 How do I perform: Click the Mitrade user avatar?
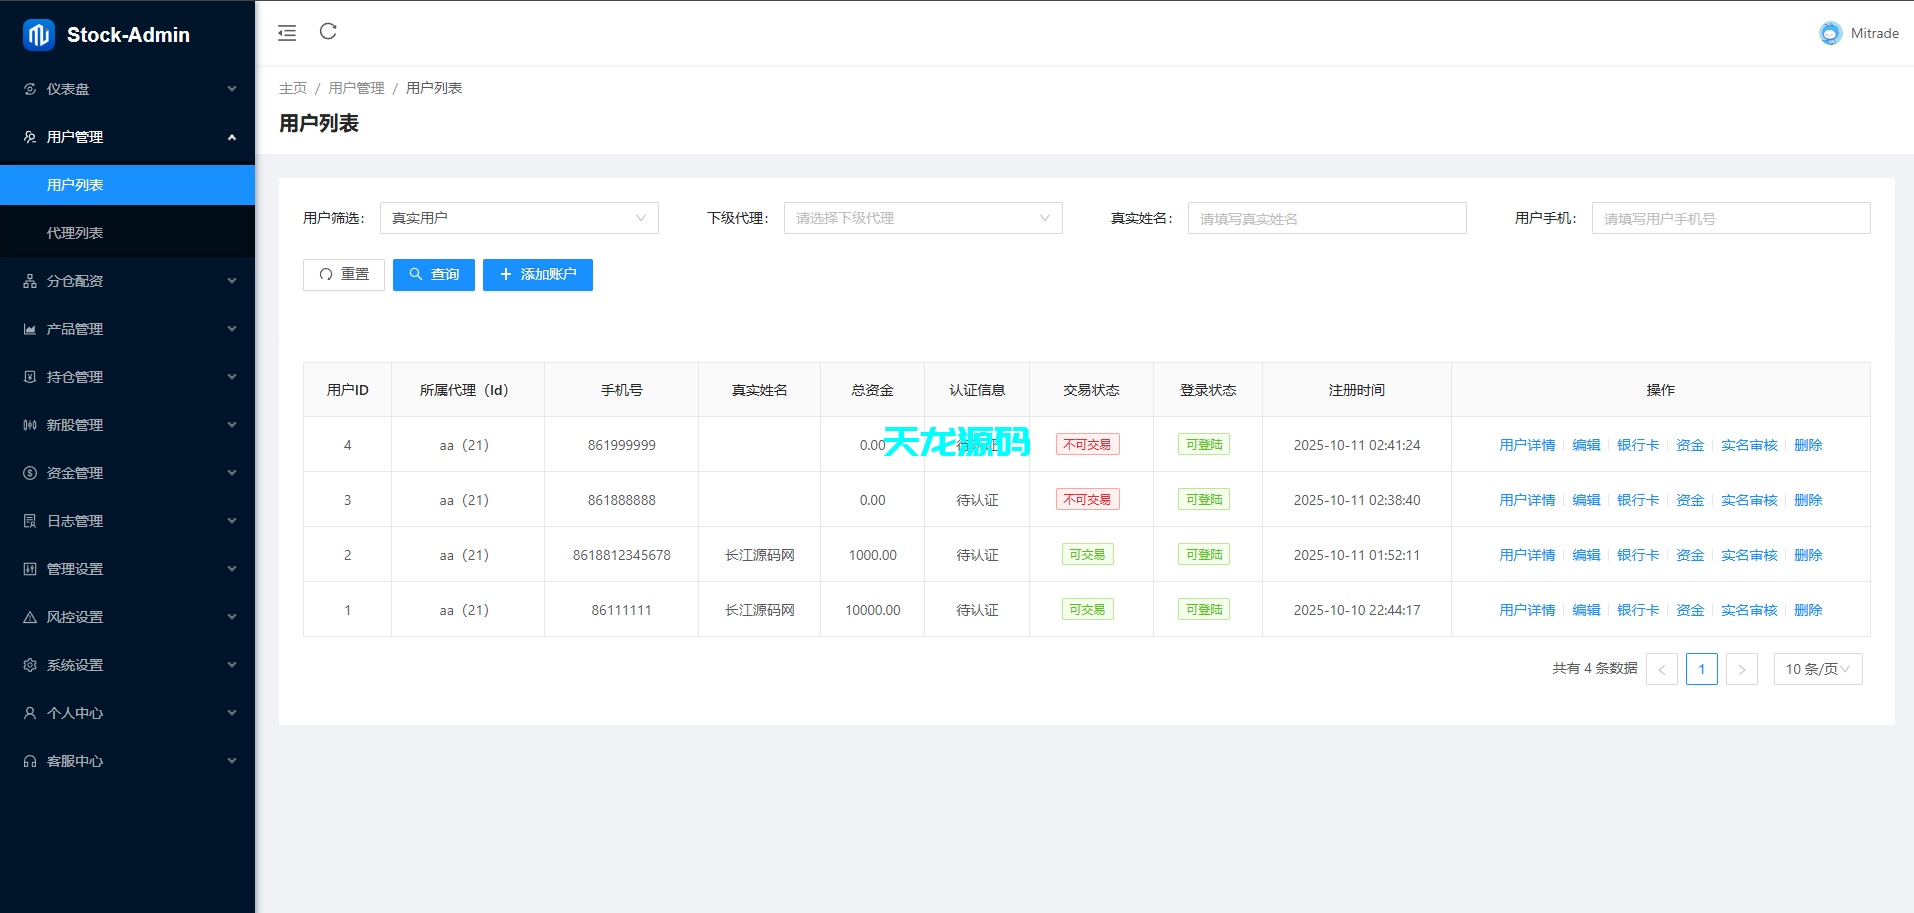[1829, 33]
